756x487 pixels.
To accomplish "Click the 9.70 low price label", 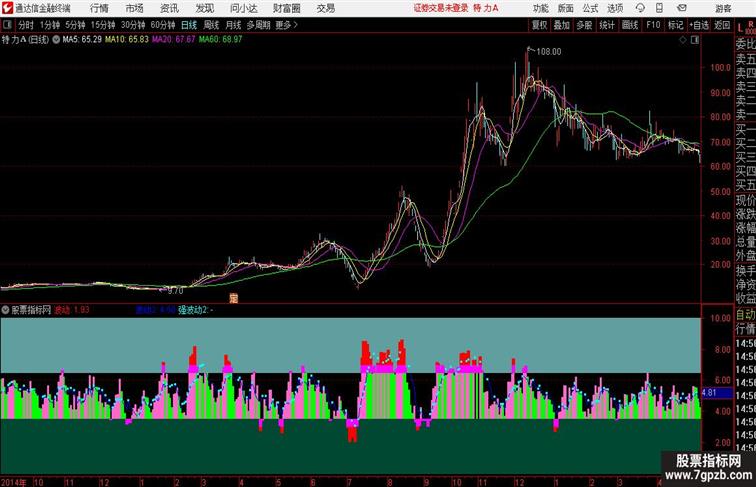I will pyautogui.click(x=176, y=291).
